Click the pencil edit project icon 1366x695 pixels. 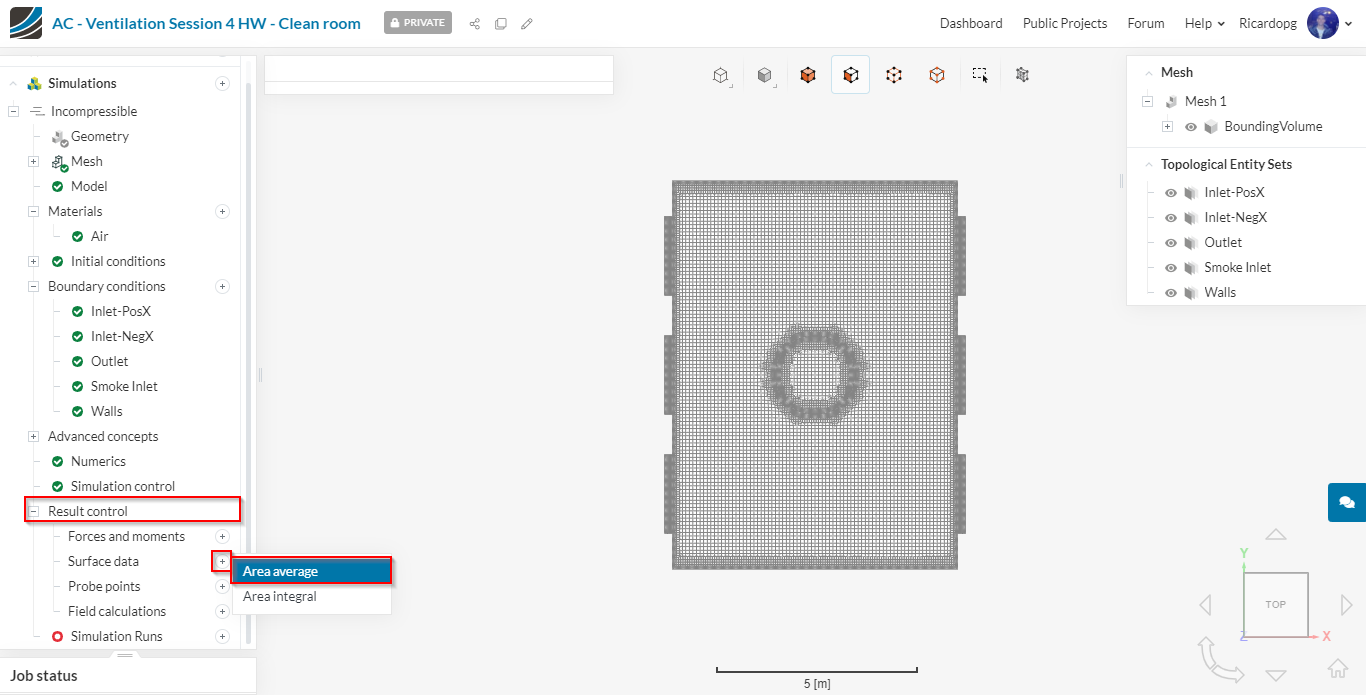point(526,23)
